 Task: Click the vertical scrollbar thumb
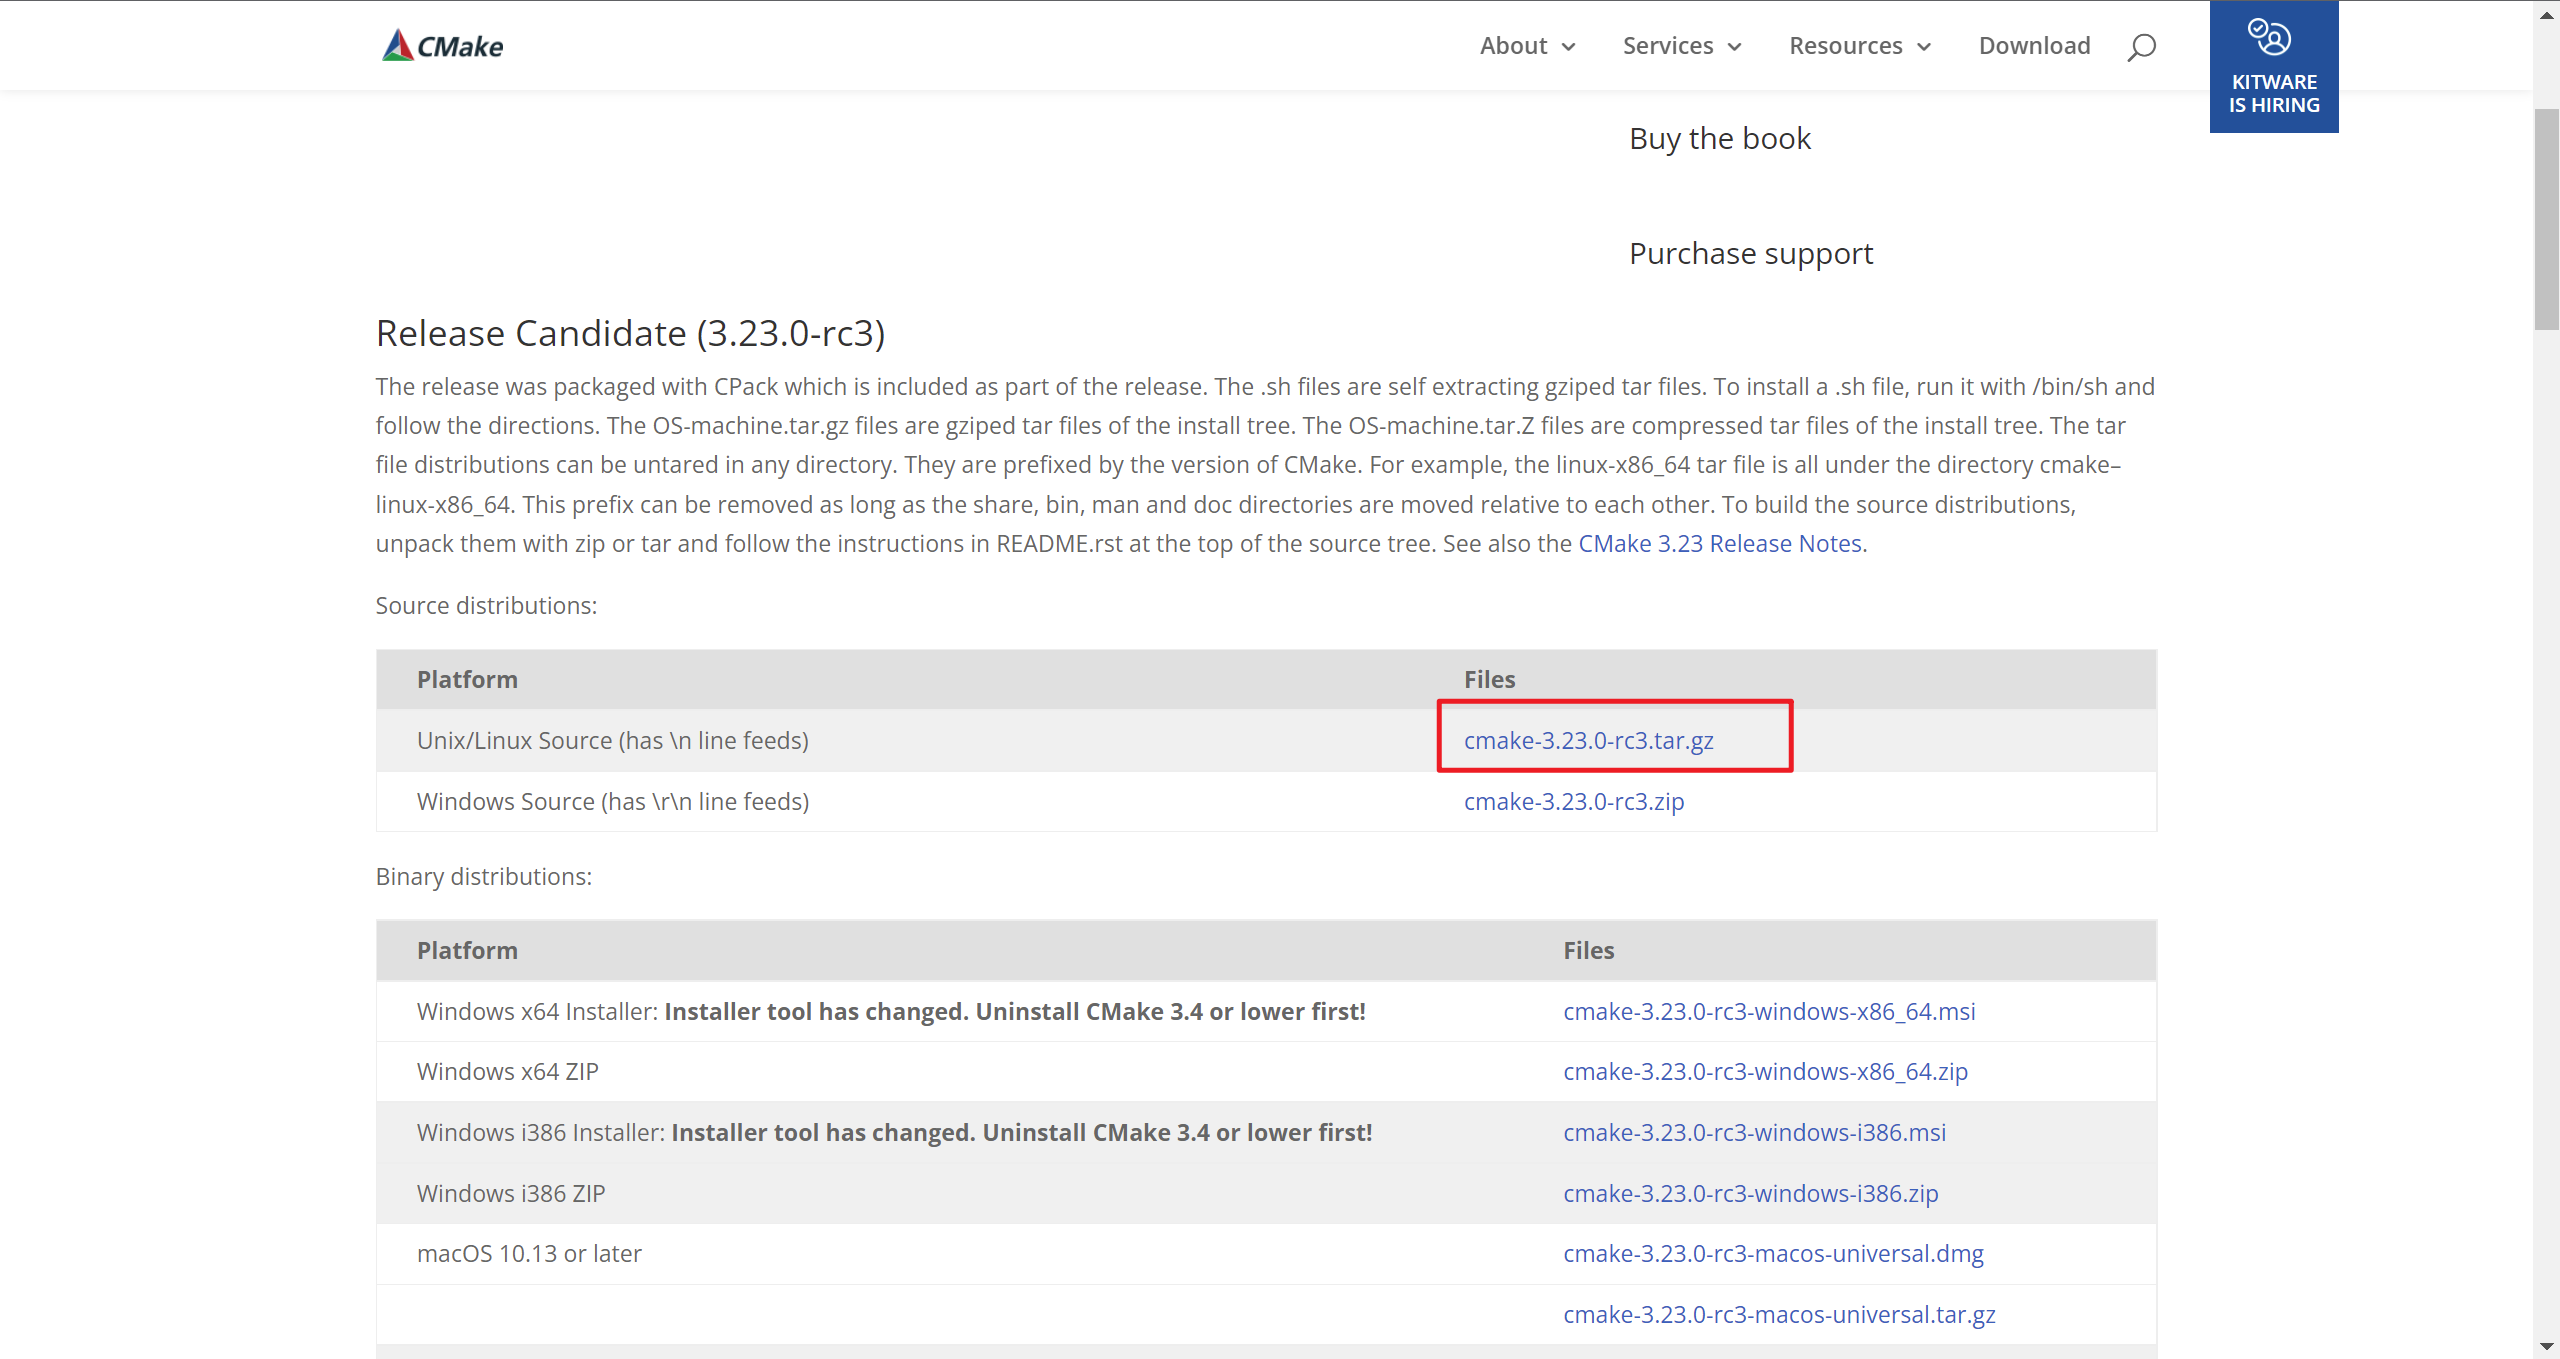coord(2547,220)
